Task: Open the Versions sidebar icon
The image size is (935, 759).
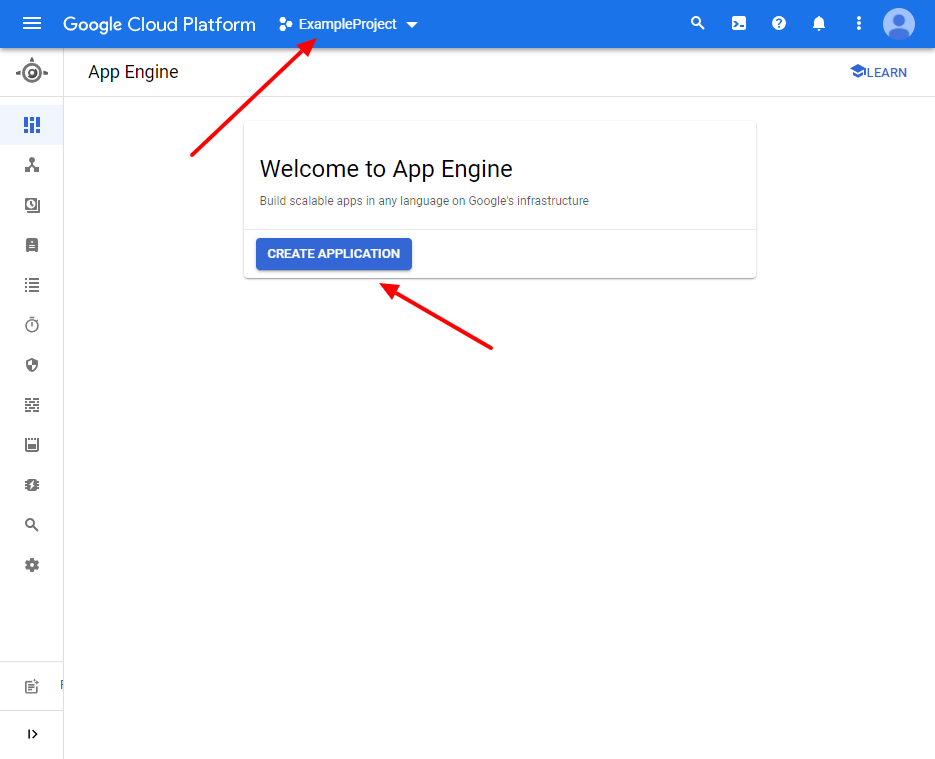Action: pos(32,205)
